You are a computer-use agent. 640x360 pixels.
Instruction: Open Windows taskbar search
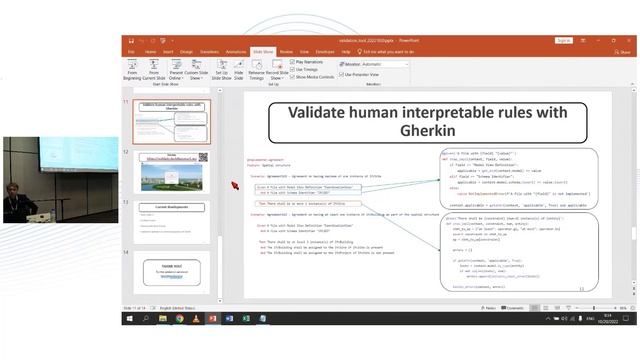point(146,318)
